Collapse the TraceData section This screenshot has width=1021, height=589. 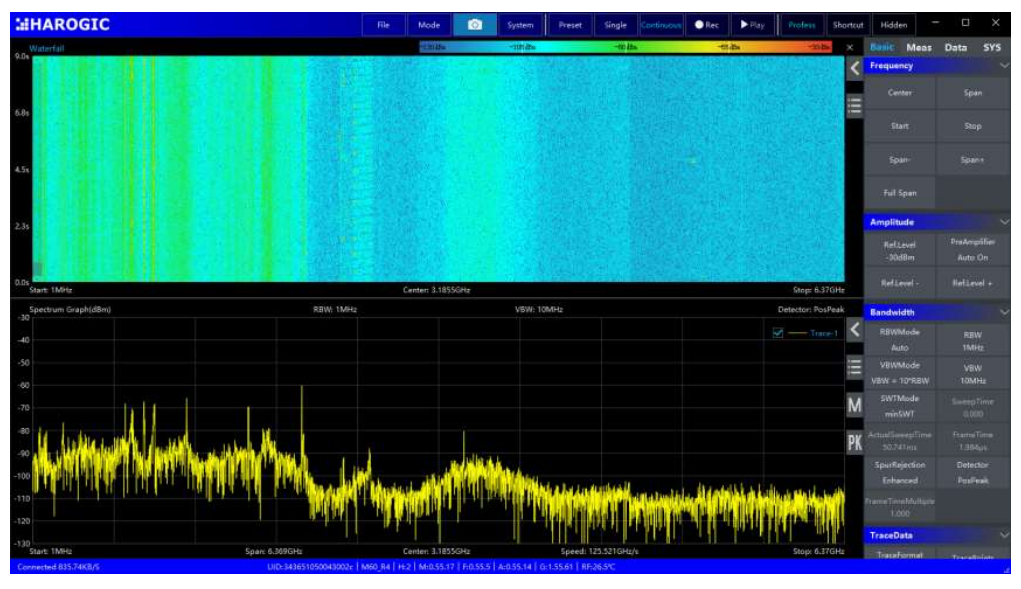1004,535
